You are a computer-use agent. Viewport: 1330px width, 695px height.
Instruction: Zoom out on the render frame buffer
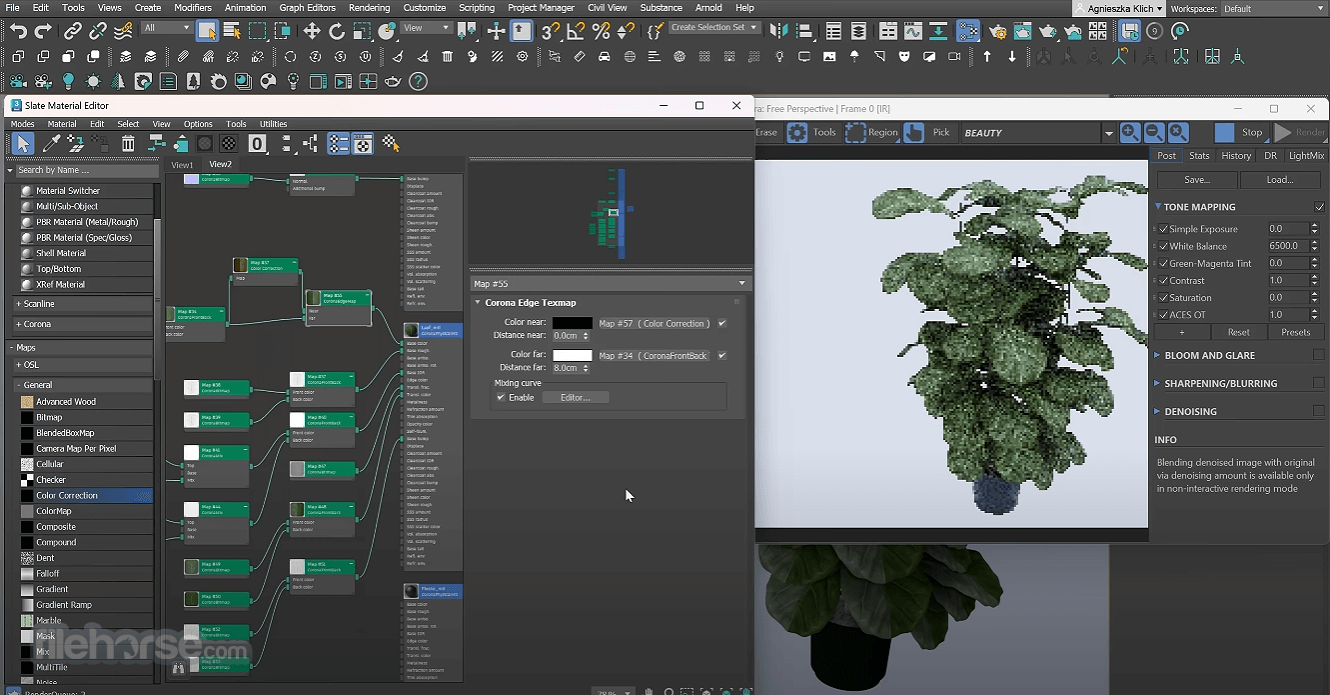pos(1154,132)
